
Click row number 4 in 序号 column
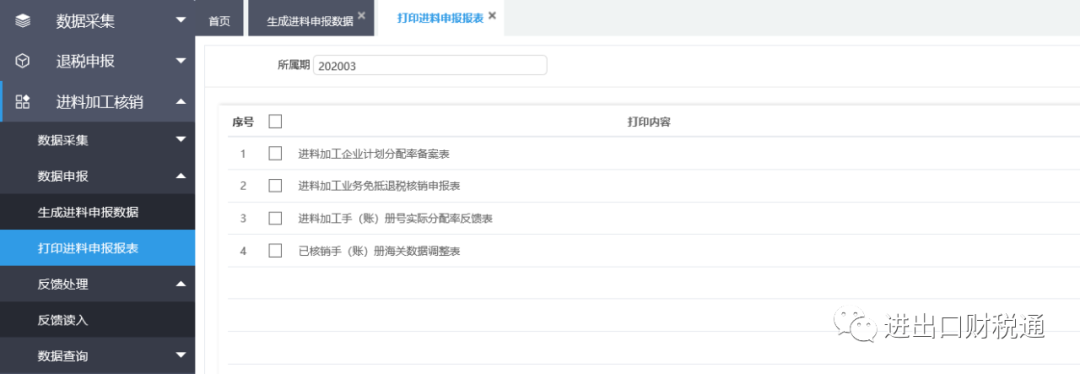tap(242, 251)
